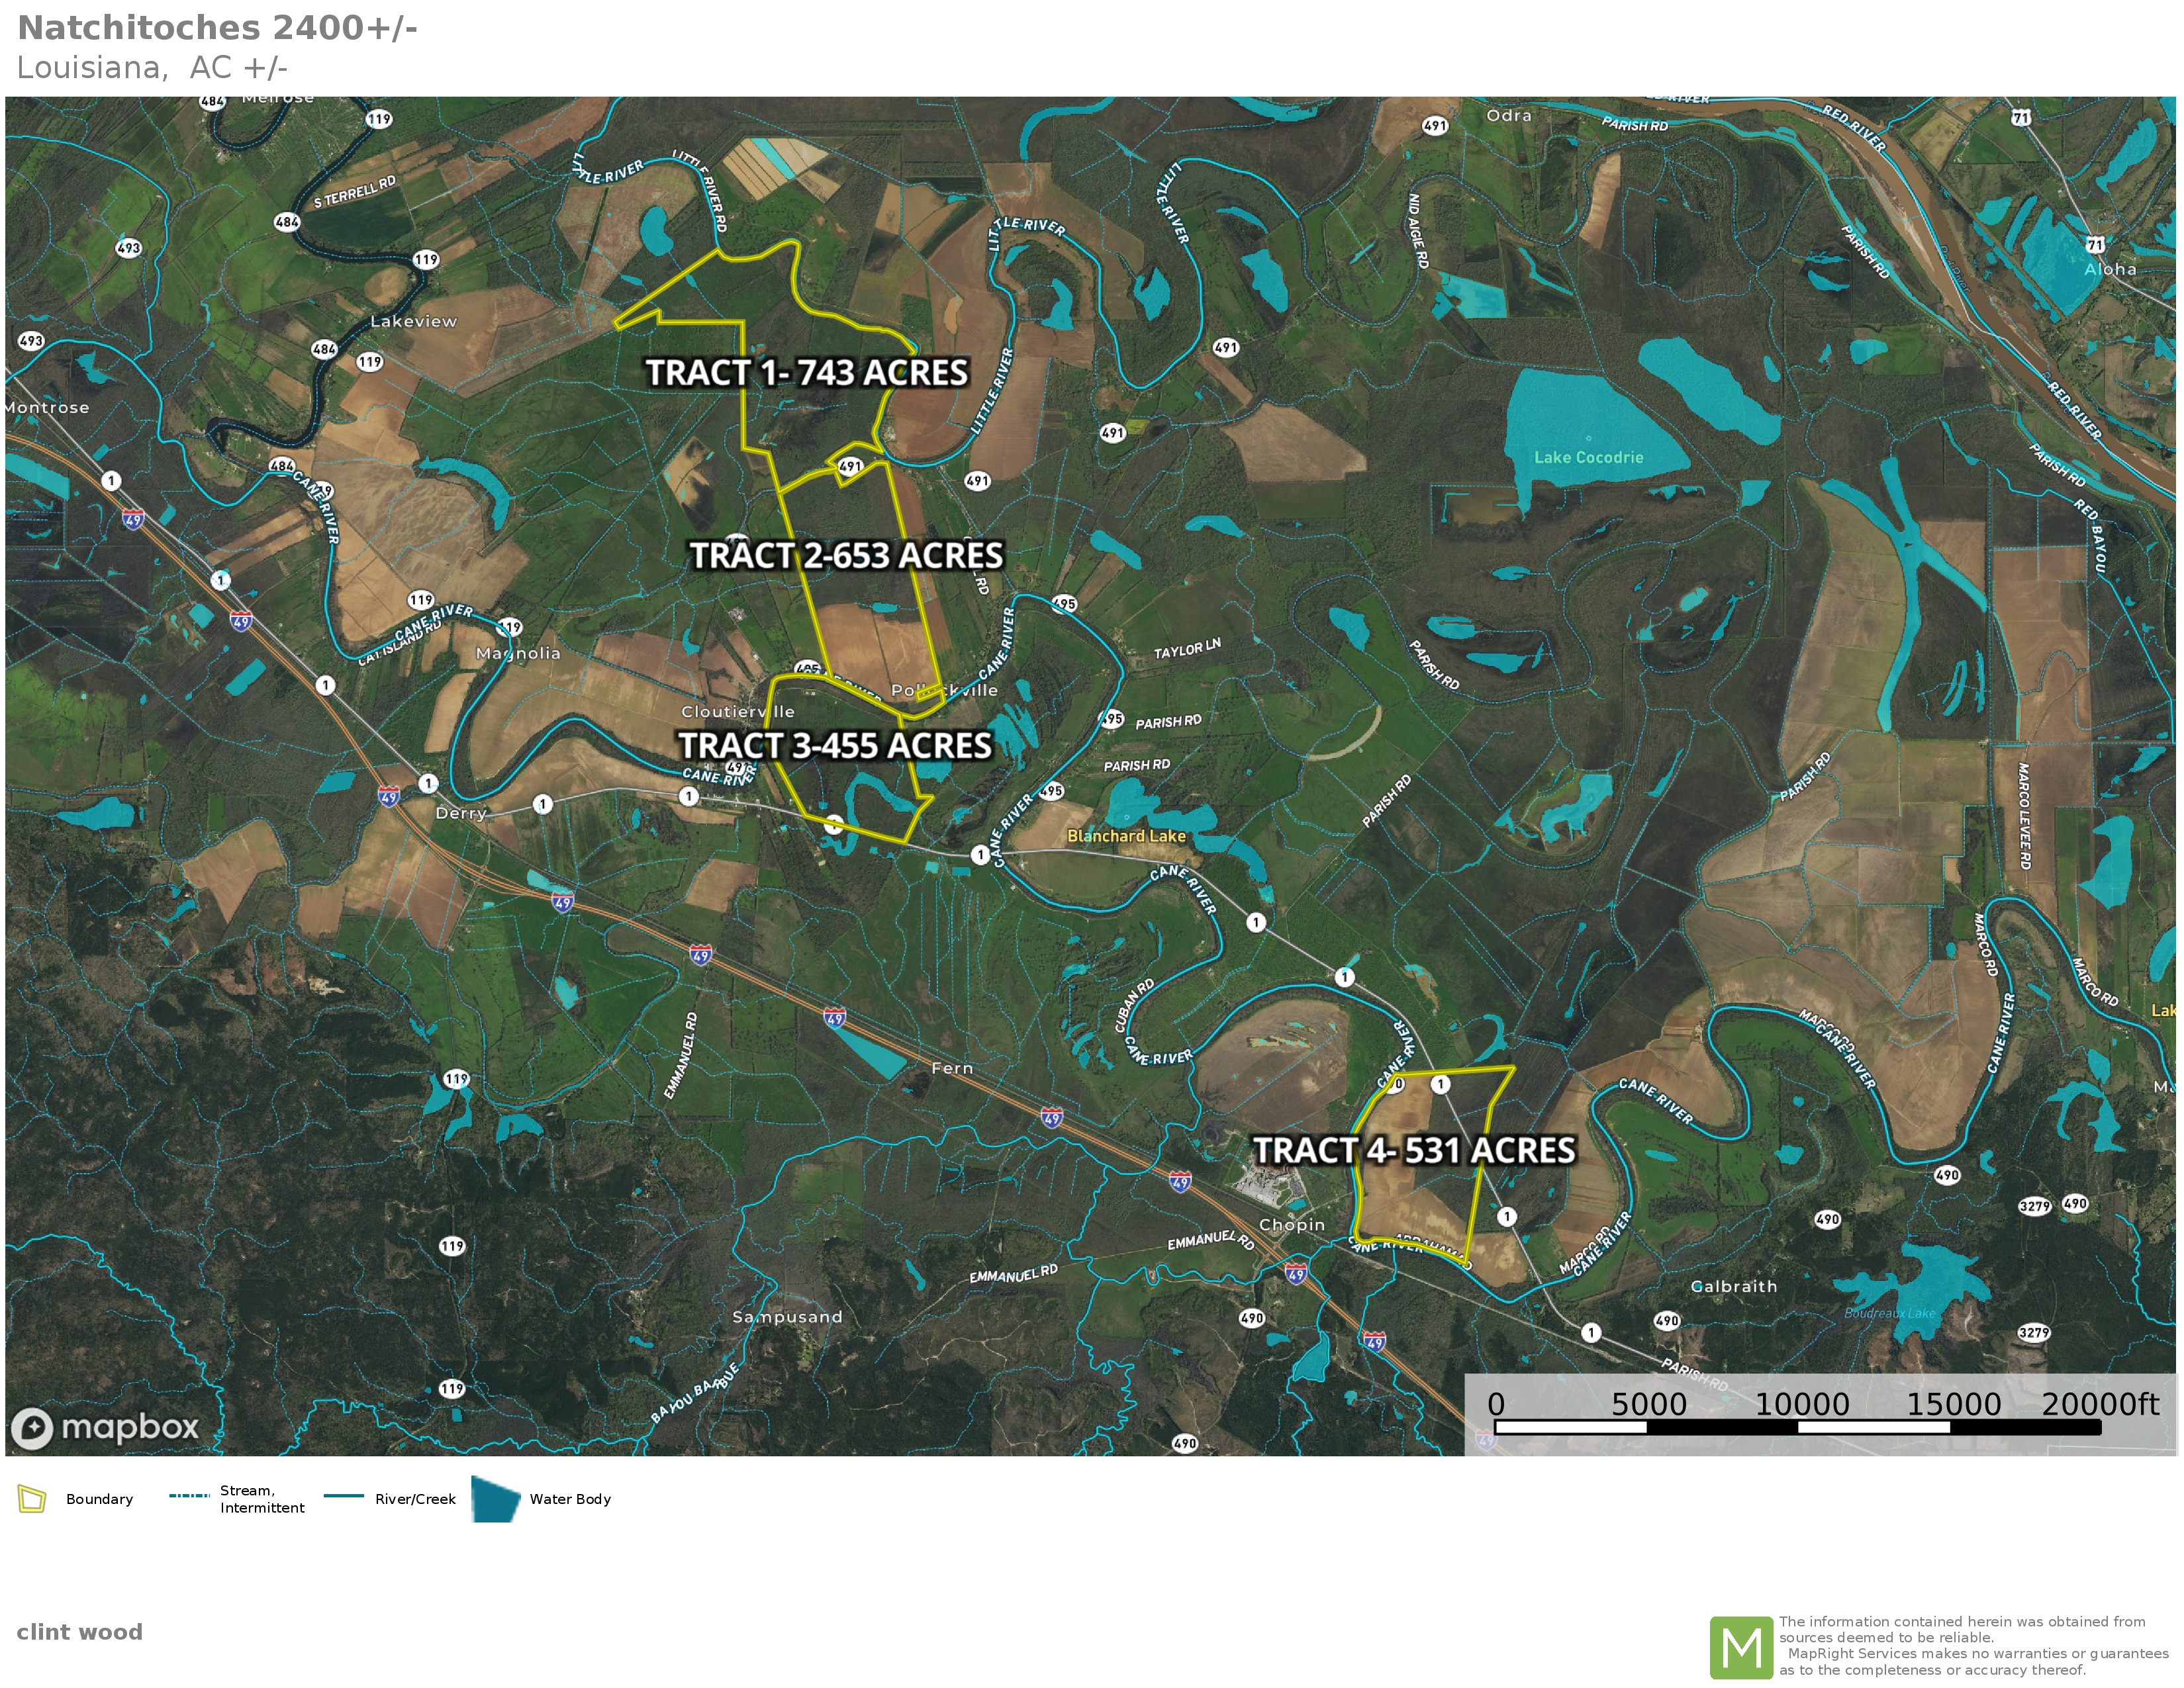The height and width of the screenshot is (1688, 2184).
Task: Click the yellow Boundary legend icon
Action: coord(32,1499)
